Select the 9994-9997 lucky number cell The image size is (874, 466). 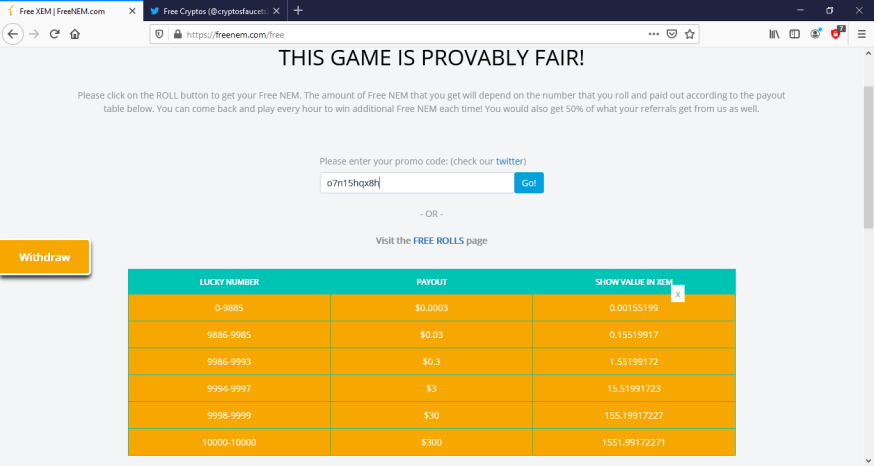(229, 389)
